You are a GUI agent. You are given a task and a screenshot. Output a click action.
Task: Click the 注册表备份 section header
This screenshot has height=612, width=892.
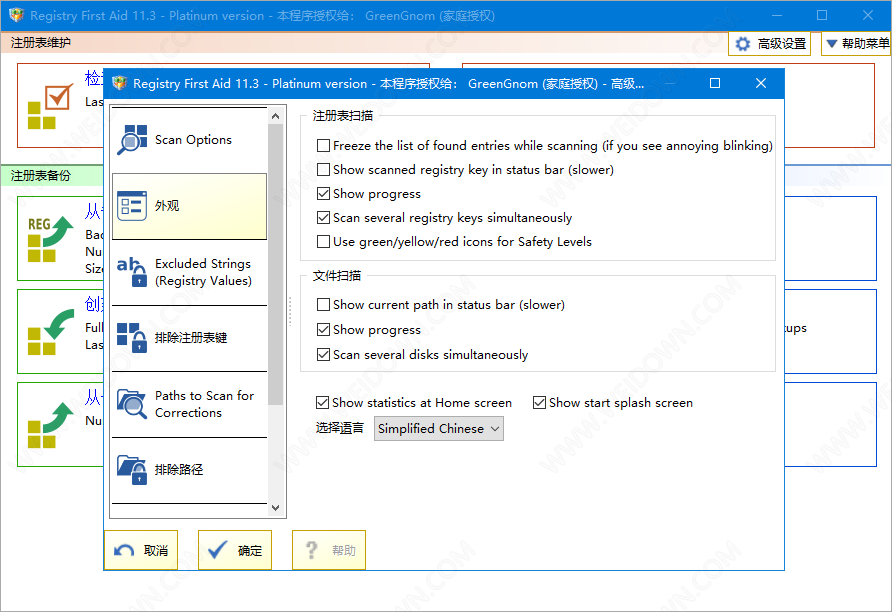[40, 176]
